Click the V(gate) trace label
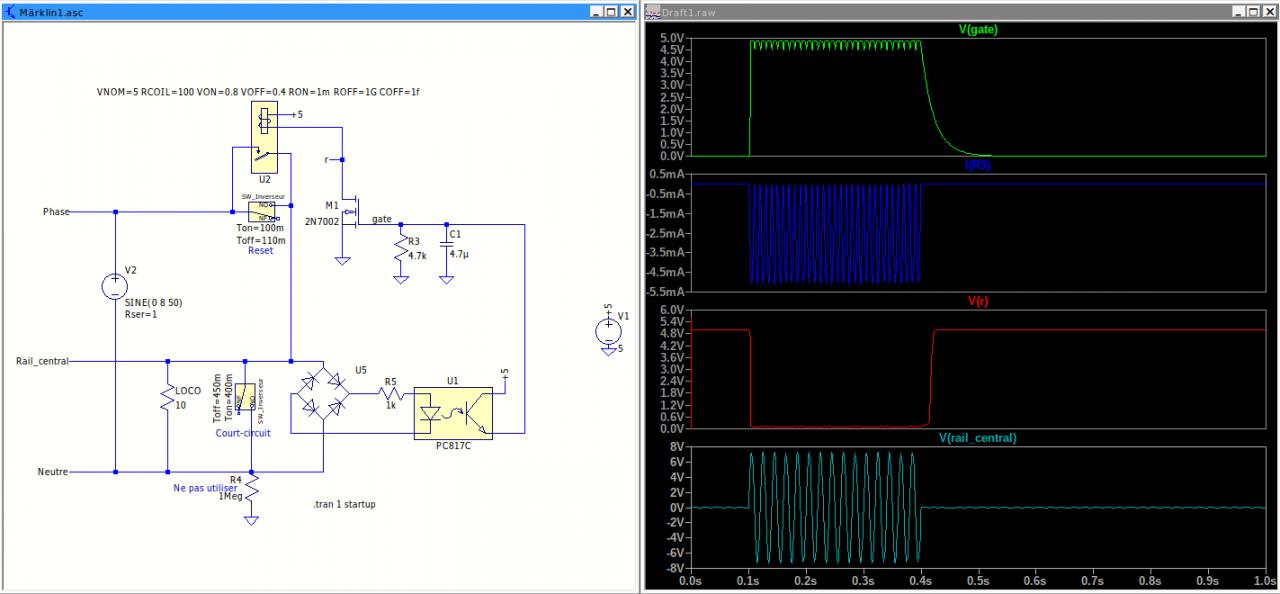1280x594 pixels. (x=977, y=29)
